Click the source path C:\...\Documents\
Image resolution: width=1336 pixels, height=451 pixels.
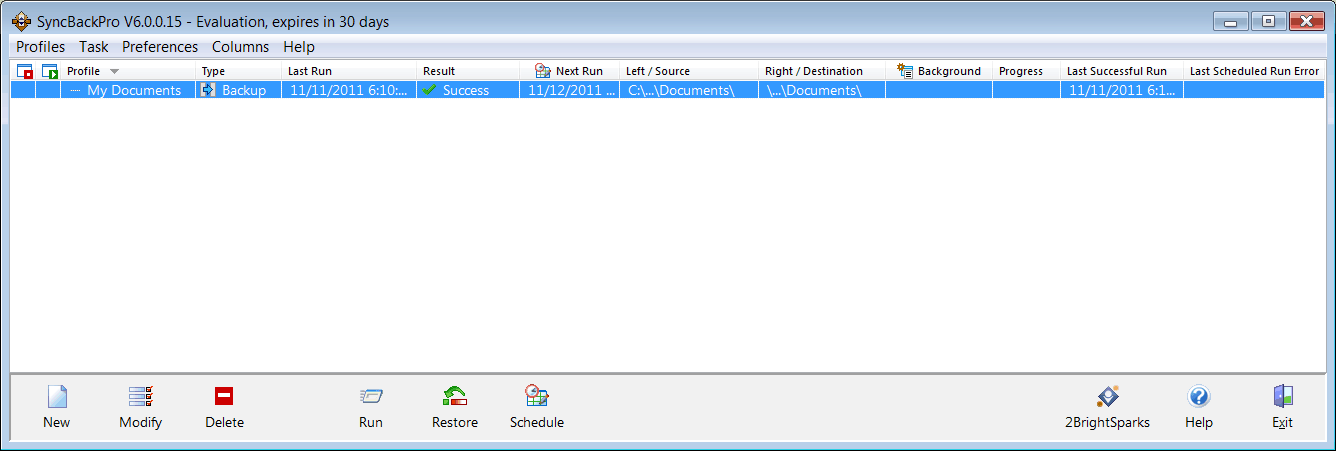tap(681, 90)
